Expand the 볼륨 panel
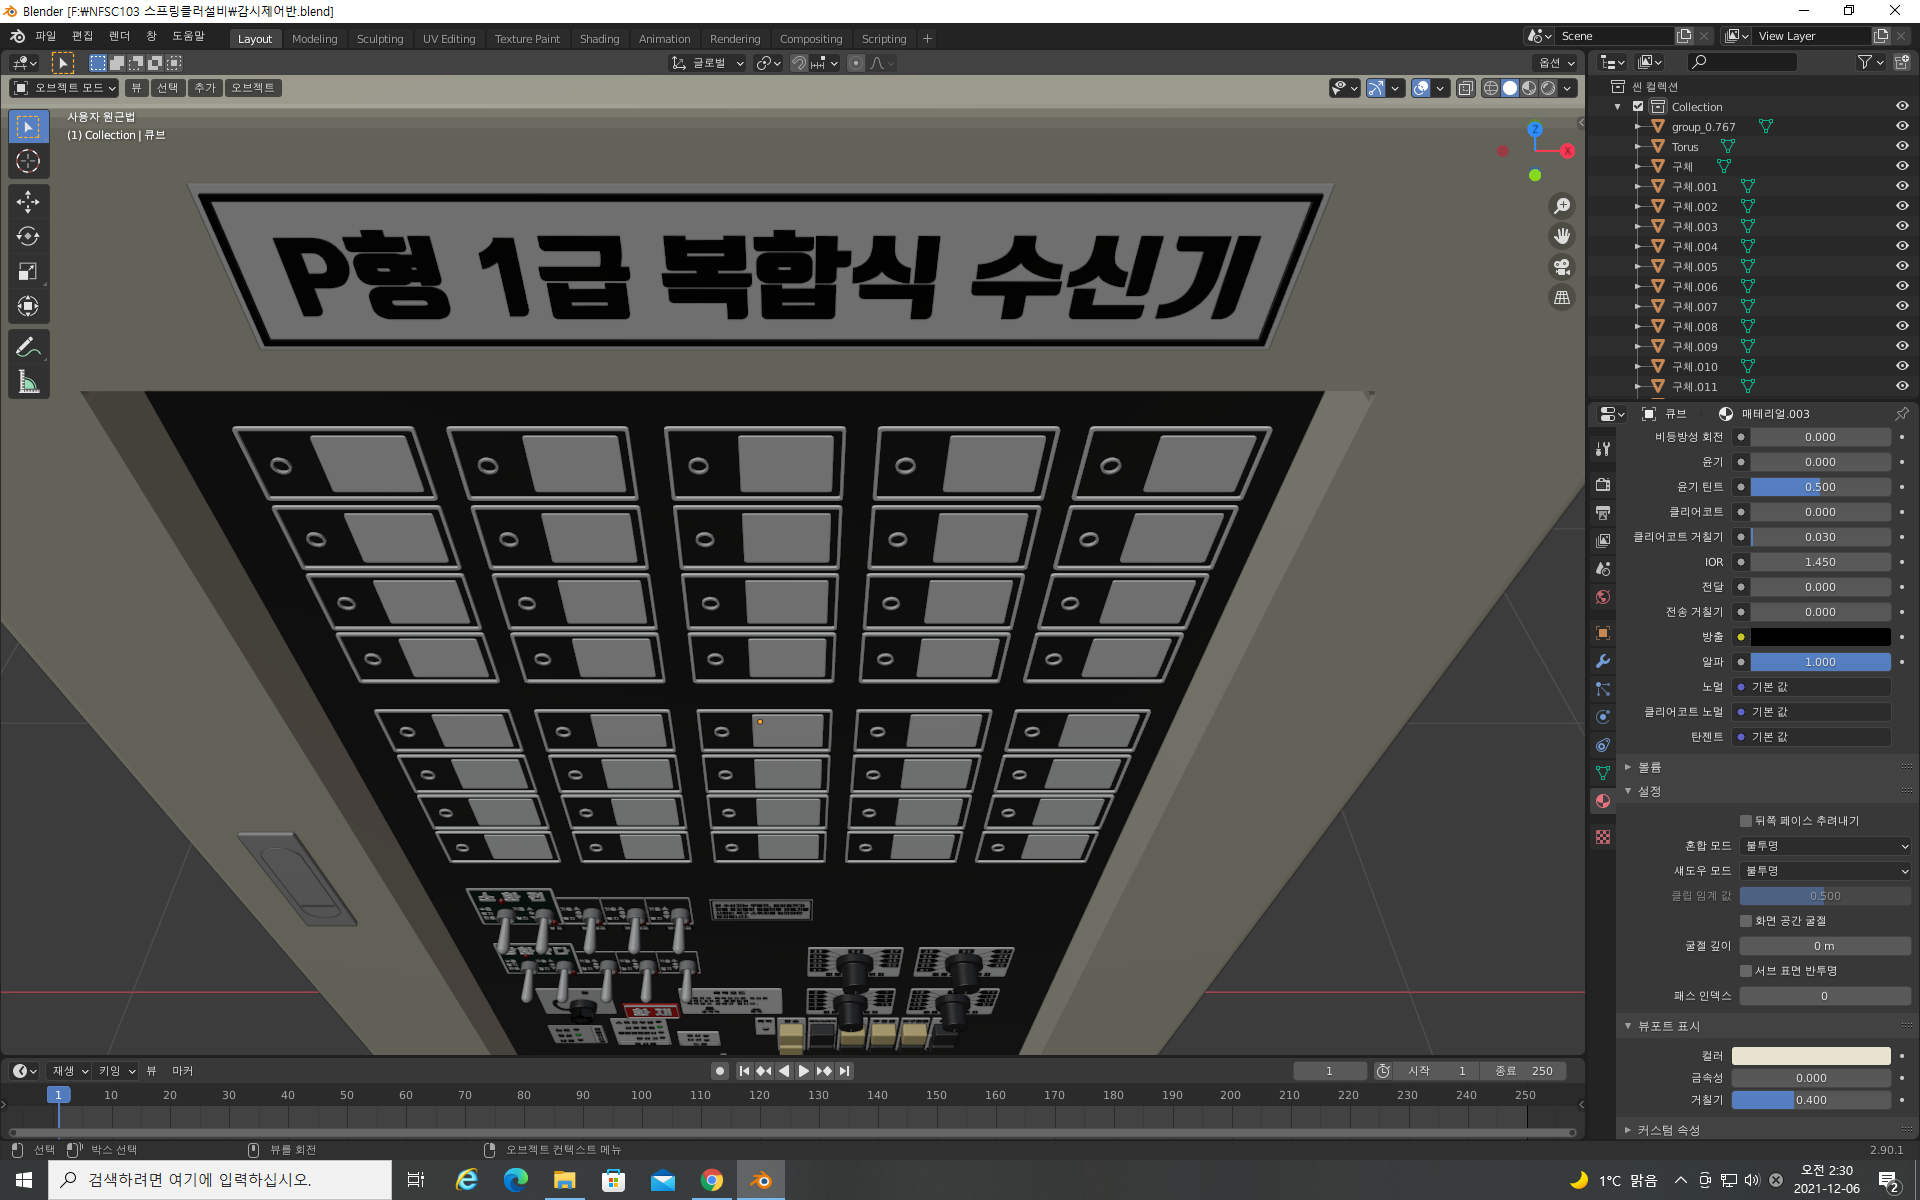This screenshot has height=1200, width=1920. point(1649,767)
